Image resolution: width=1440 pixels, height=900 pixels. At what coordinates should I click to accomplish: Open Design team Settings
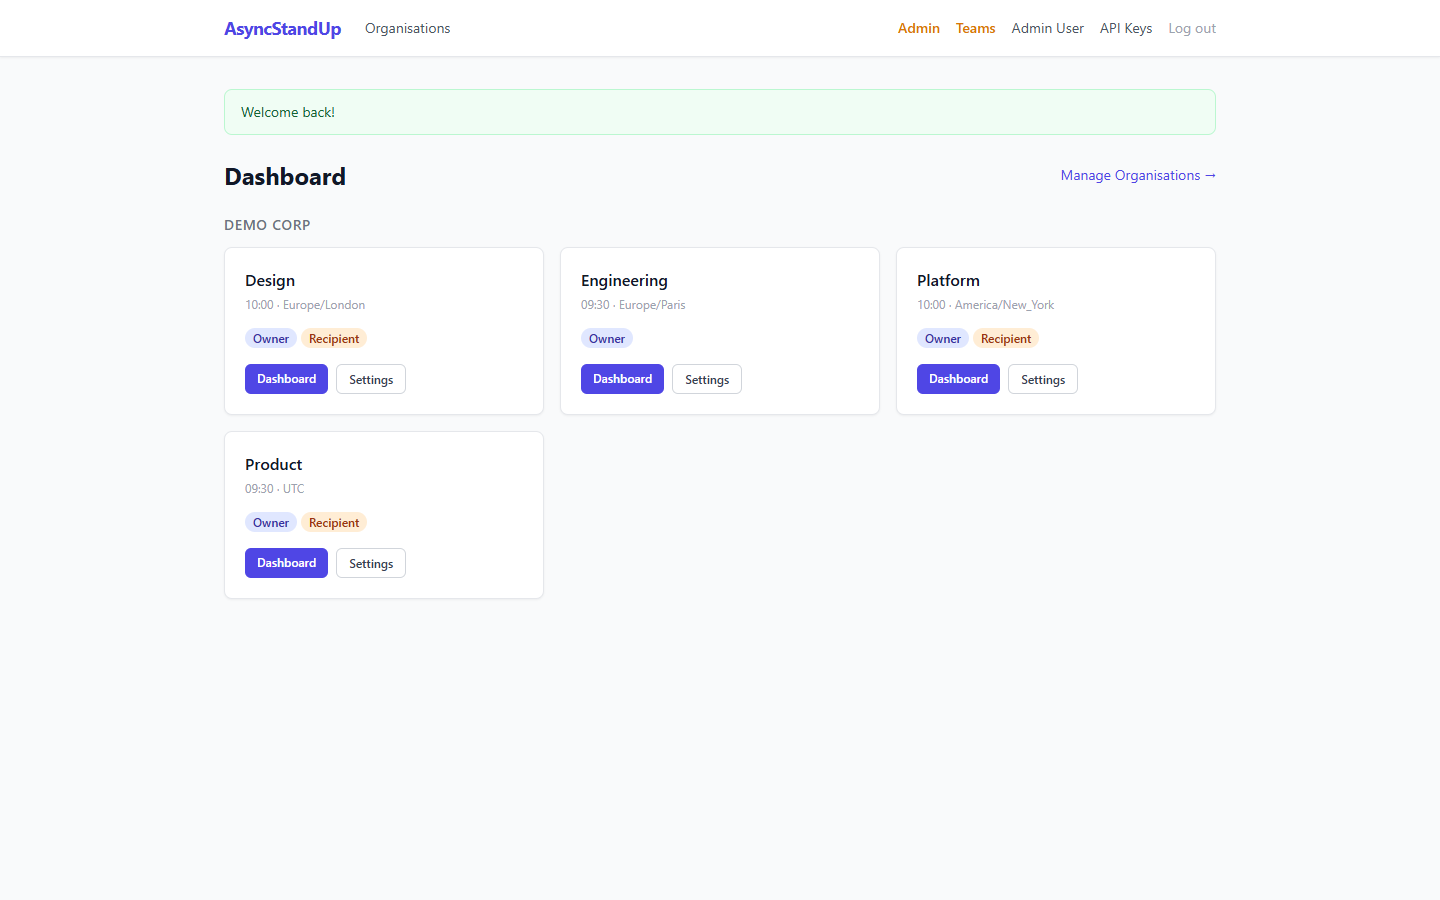point(371,379)
